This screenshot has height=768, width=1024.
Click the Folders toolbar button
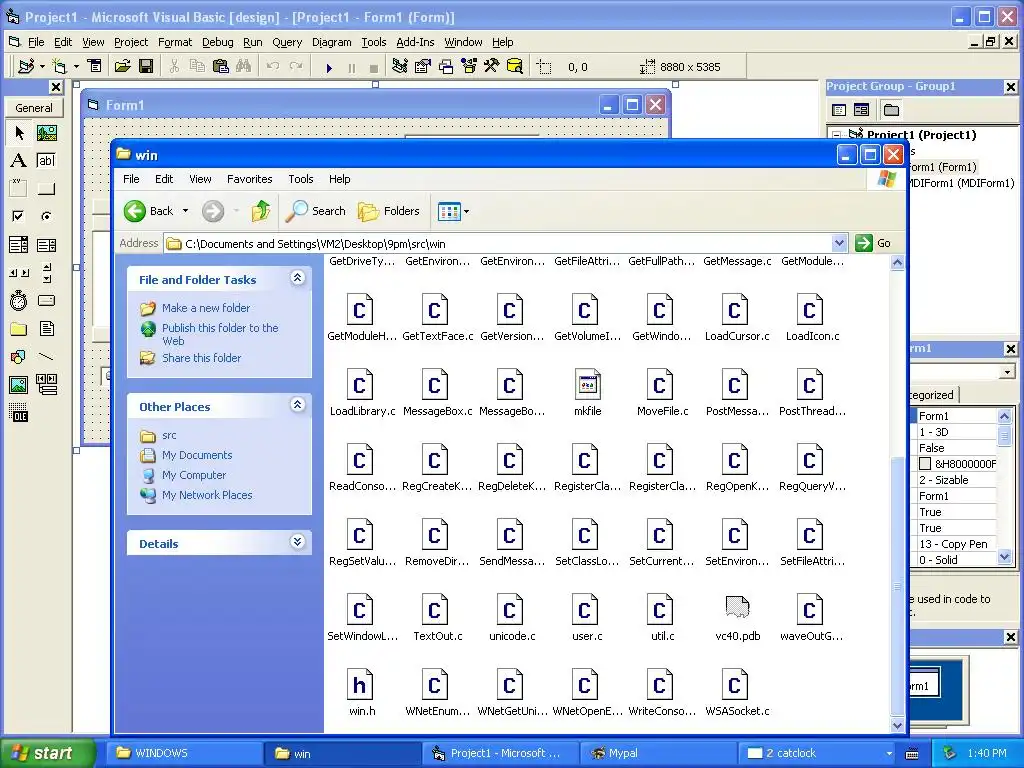(389, 211)
